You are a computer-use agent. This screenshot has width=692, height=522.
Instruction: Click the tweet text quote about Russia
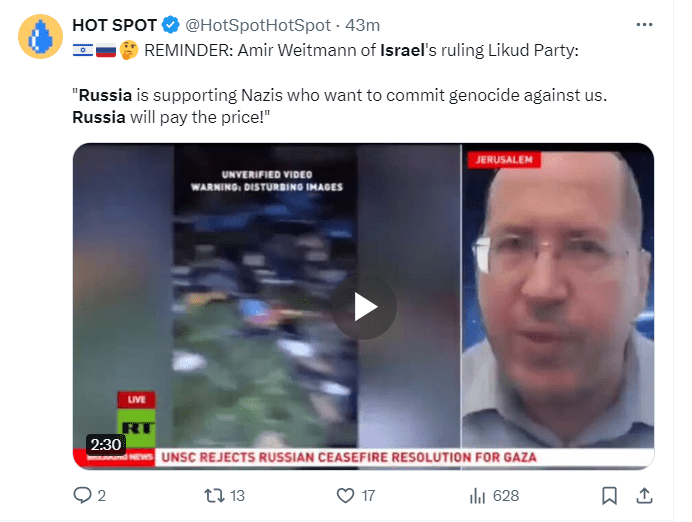(340, 106)
